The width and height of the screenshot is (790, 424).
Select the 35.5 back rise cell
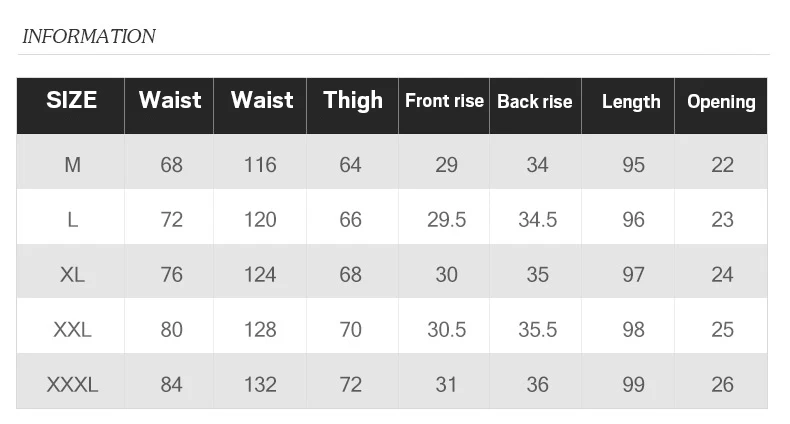[538, 330]
